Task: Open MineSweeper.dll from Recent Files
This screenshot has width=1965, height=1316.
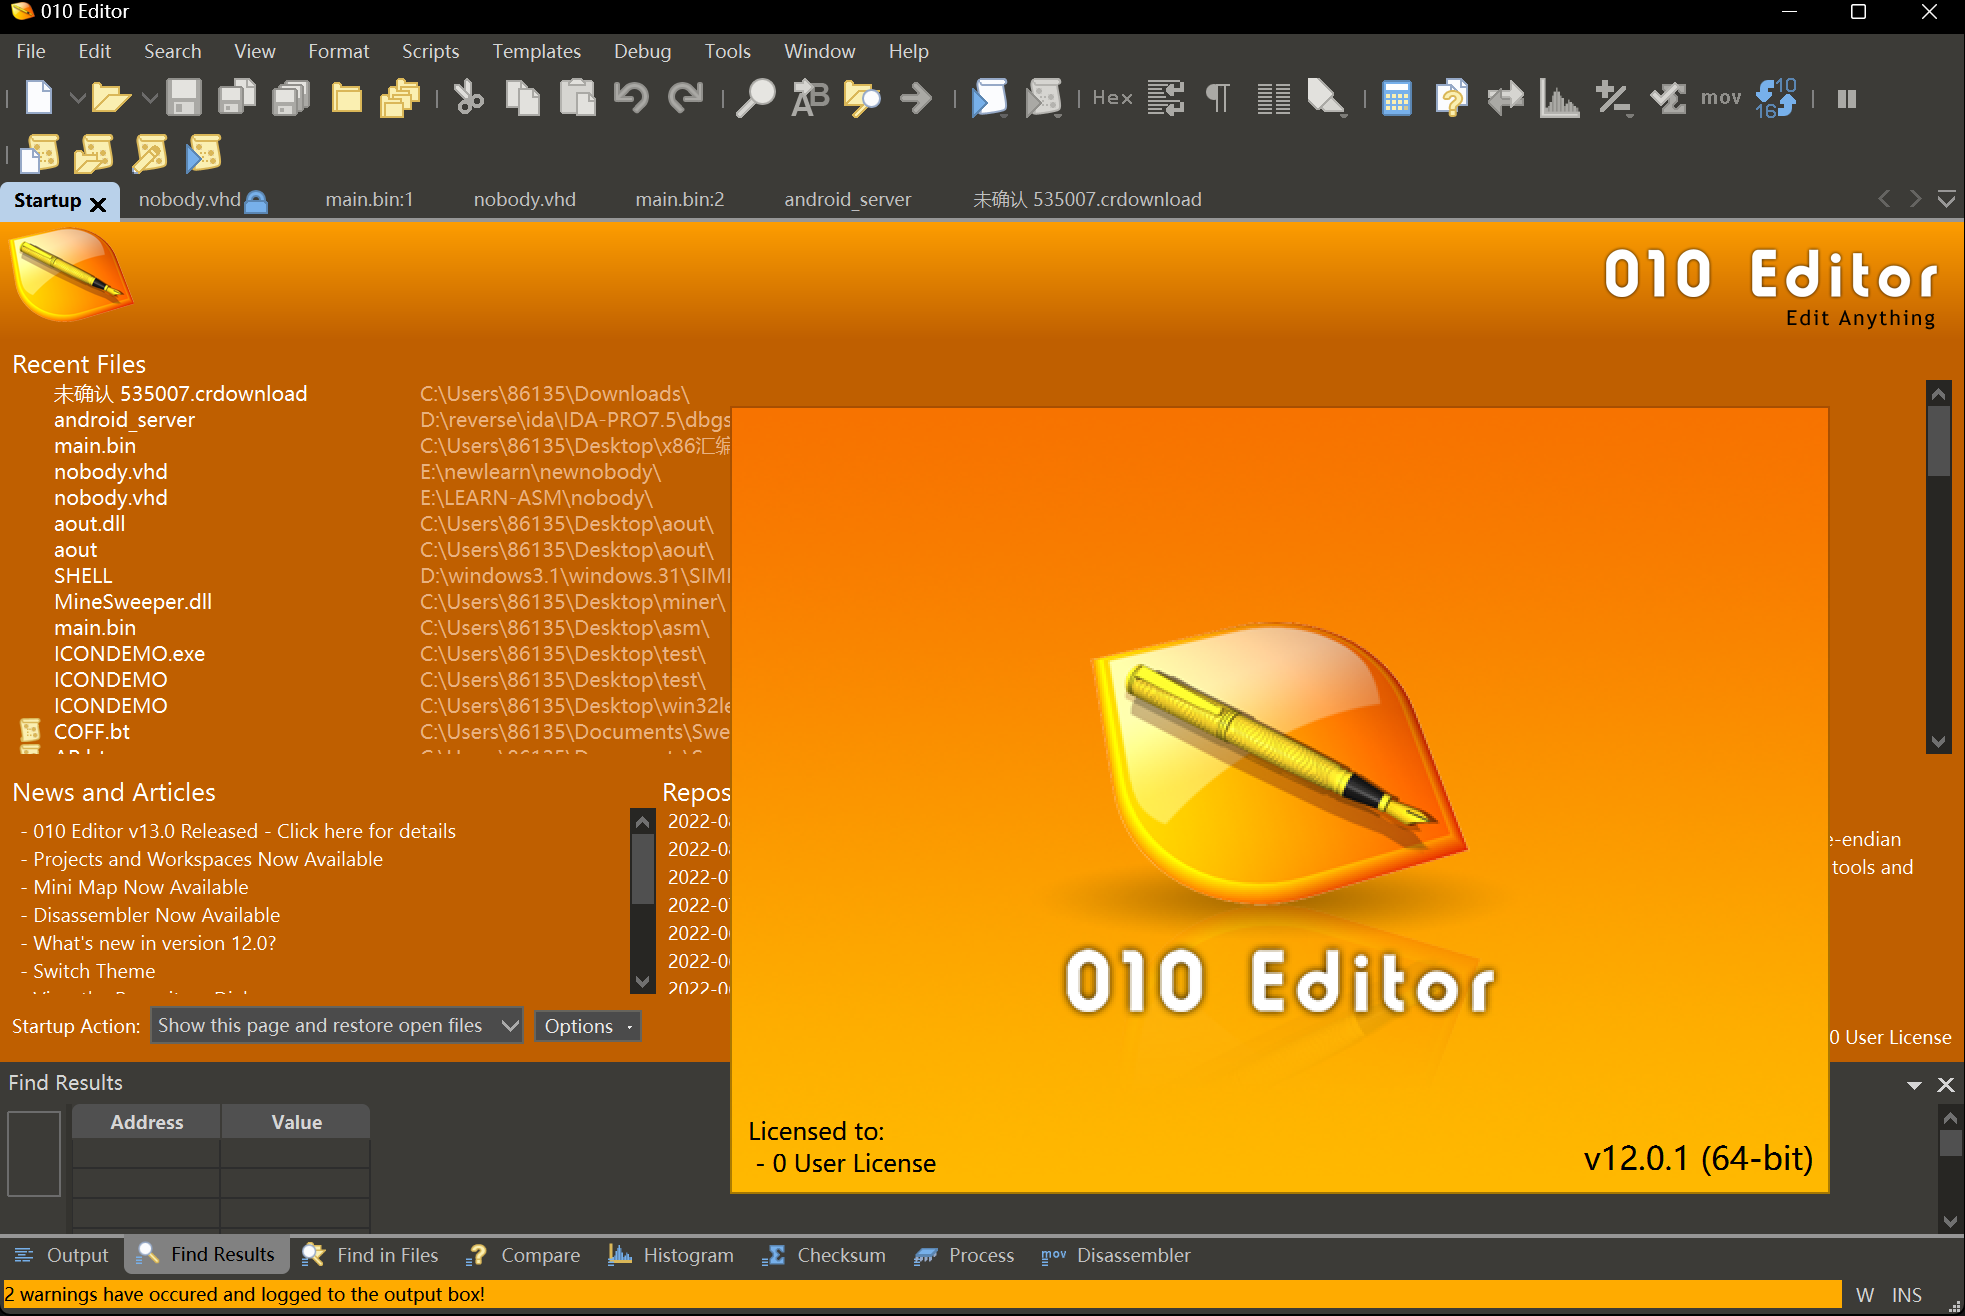Action: click(132, 602)
